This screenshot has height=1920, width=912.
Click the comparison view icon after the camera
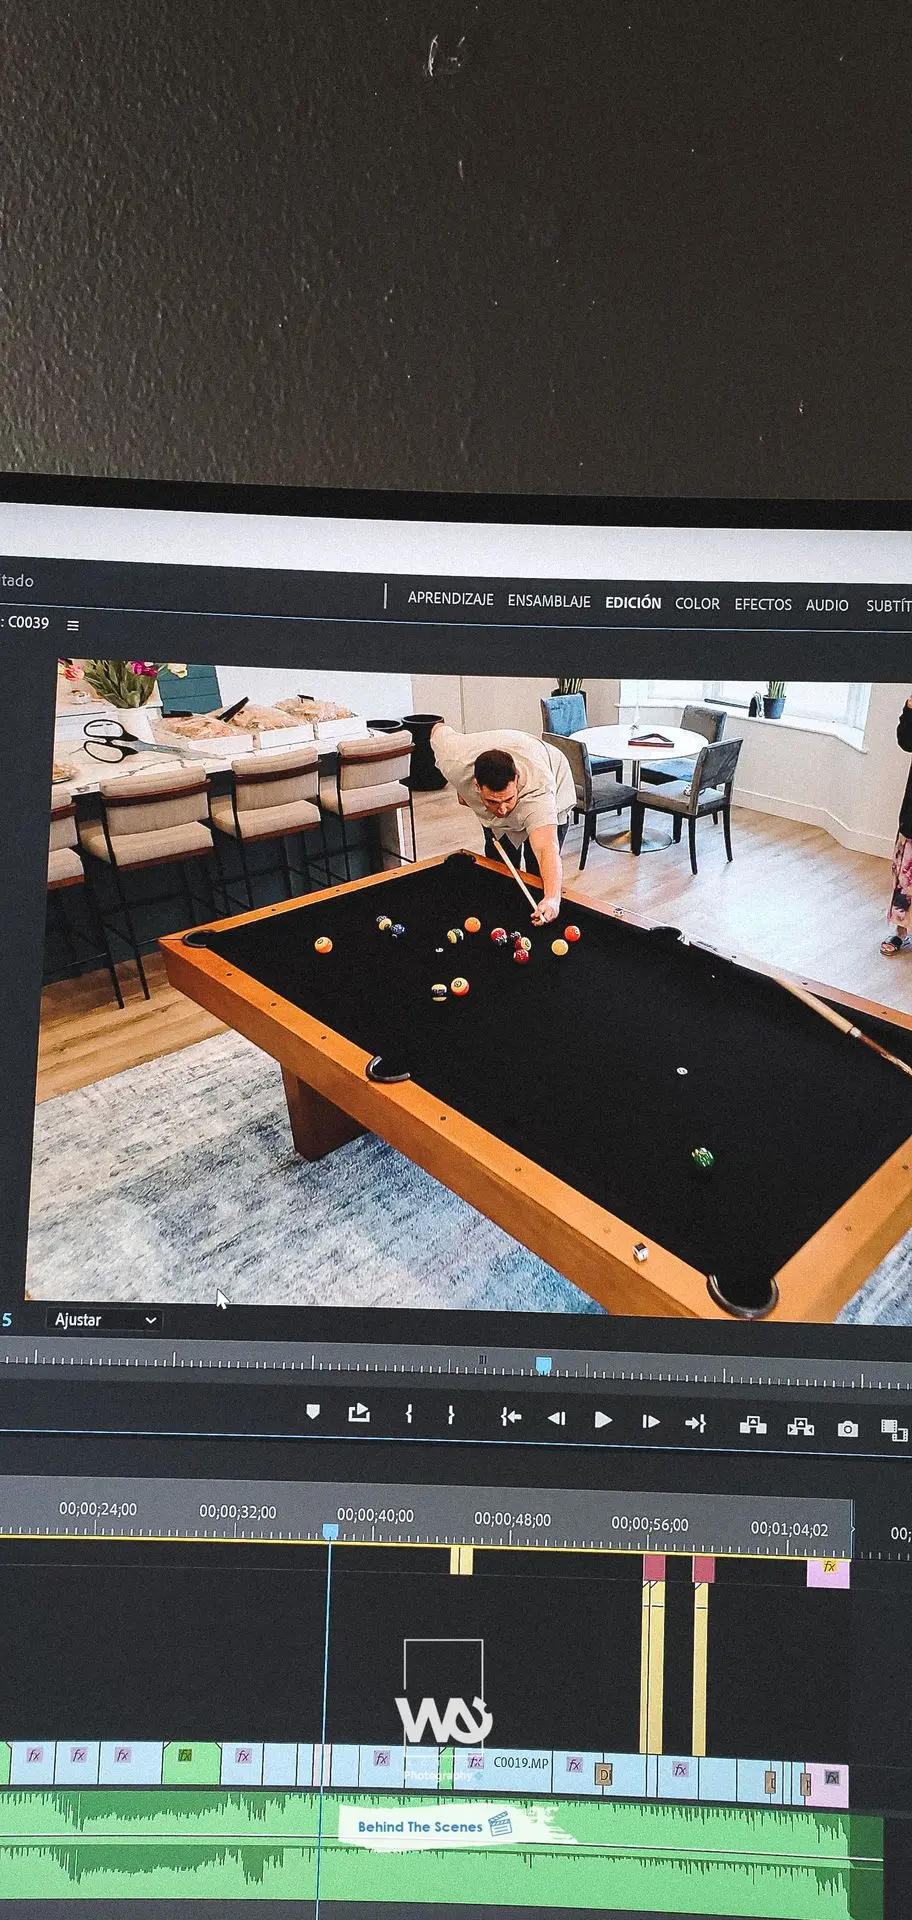click(894, 1430)
